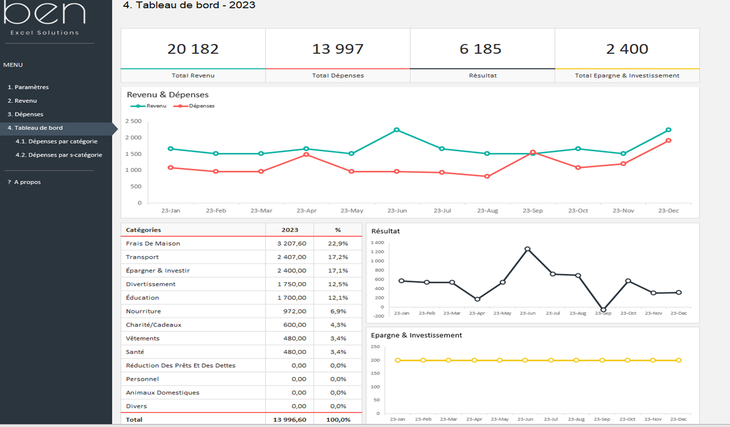Open 4.1. Dépenses par catégorie sub-item
The height and width of the screenshot is (427, 730).
pos(56,141)
